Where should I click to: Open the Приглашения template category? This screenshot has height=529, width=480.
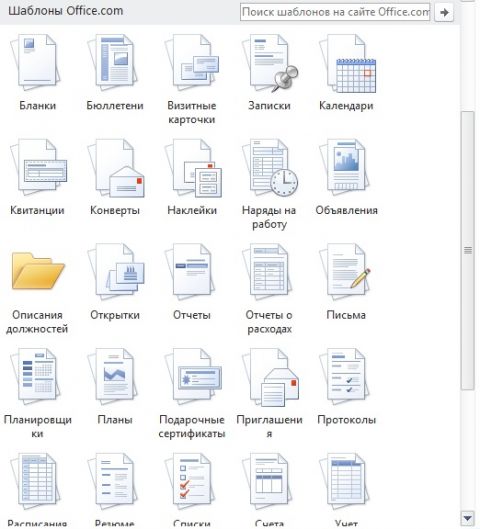[271, 377]
